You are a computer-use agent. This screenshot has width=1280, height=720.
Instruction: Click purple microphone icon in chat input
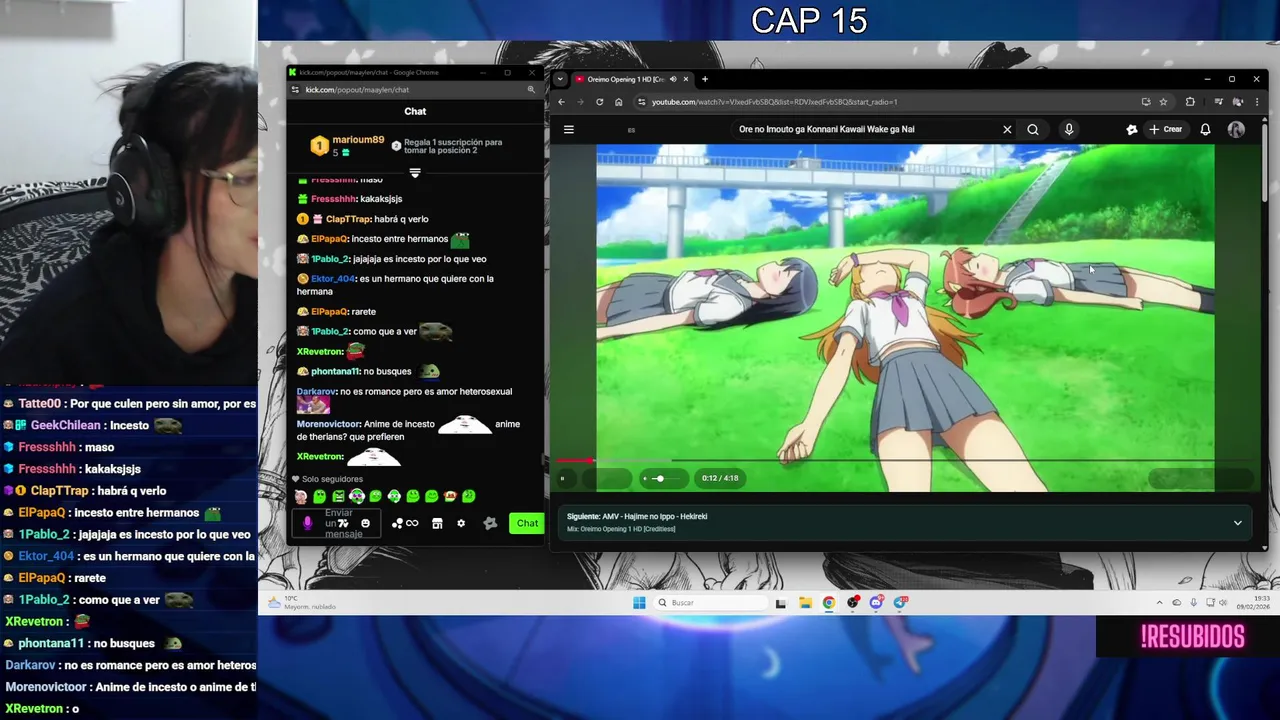click(308, 523)
